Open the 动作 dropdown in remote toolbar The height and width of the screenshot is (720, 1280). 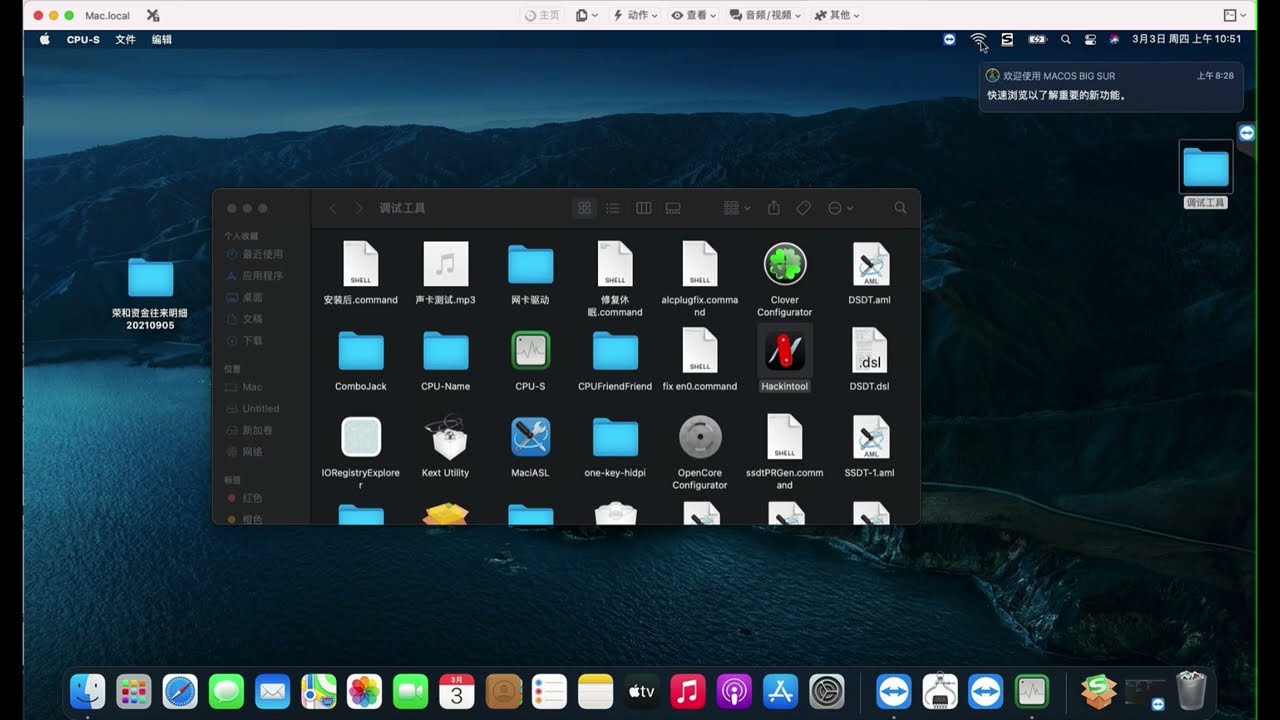tap(635, 15)
